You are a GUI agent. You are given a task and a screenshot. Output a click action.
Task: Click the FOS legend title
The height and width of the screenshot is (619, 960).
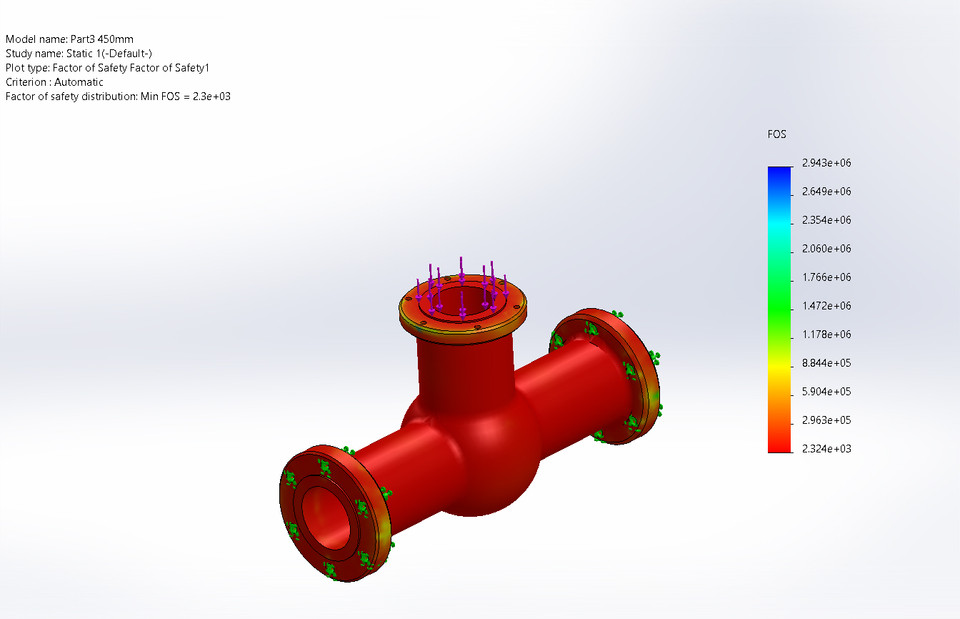(776, 134)
